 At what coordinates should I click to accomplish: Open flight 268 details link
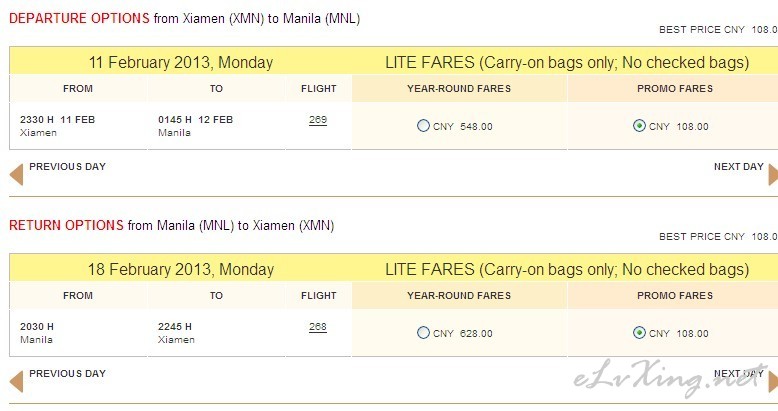(318, 327)
